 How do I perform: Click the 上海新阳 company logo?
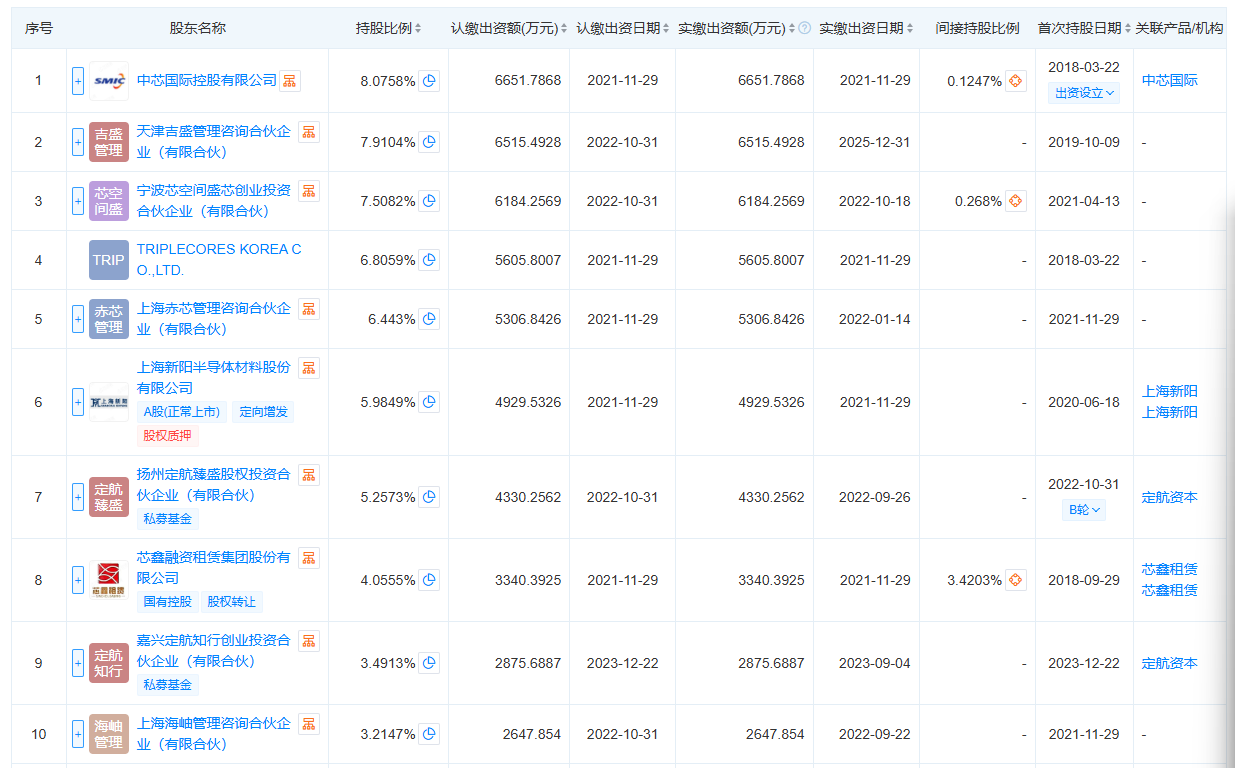[x=109, y=402]
